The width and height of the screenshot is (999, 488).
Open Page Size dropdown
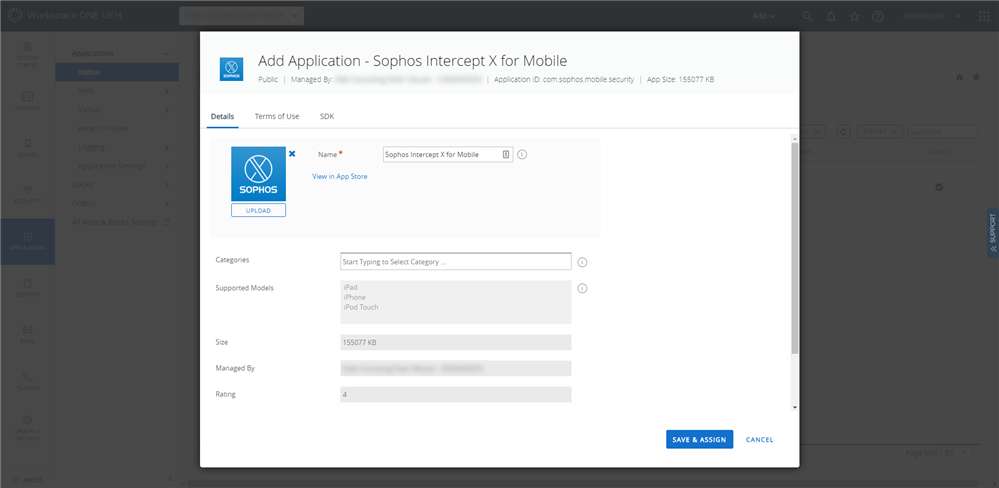958,452
